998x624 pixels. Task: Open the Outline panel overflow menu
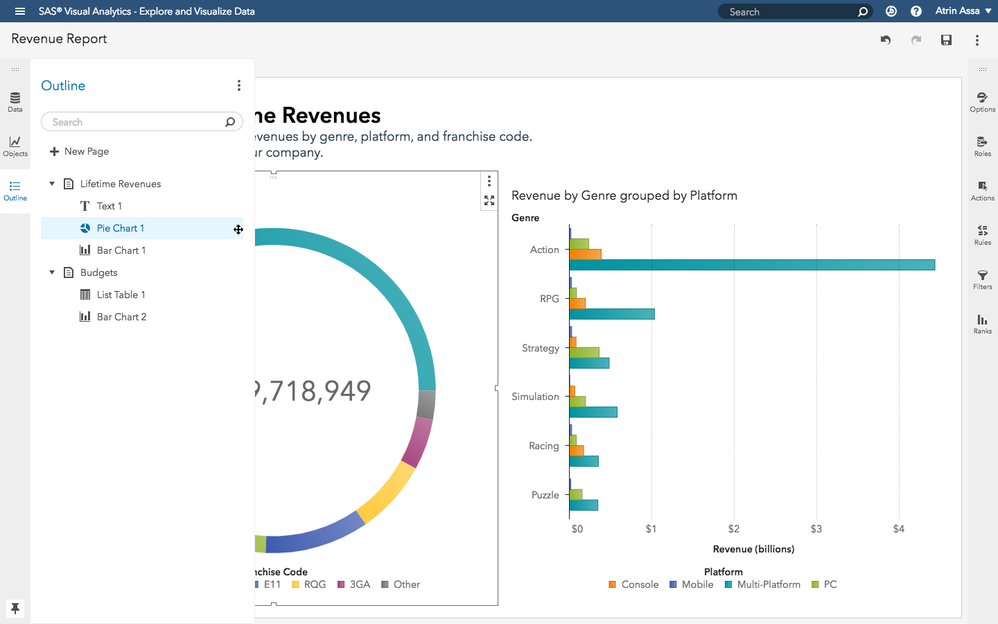239,86
